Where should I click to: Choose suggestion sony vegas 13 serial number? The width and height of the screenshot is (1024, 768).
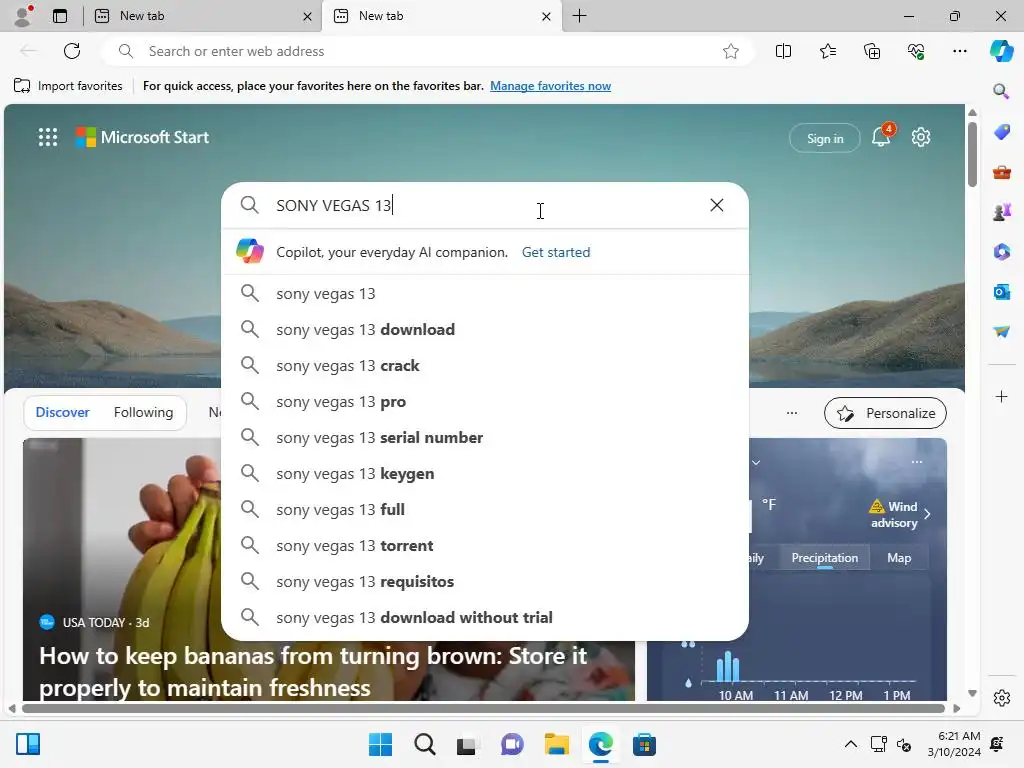tap(485, 437)
